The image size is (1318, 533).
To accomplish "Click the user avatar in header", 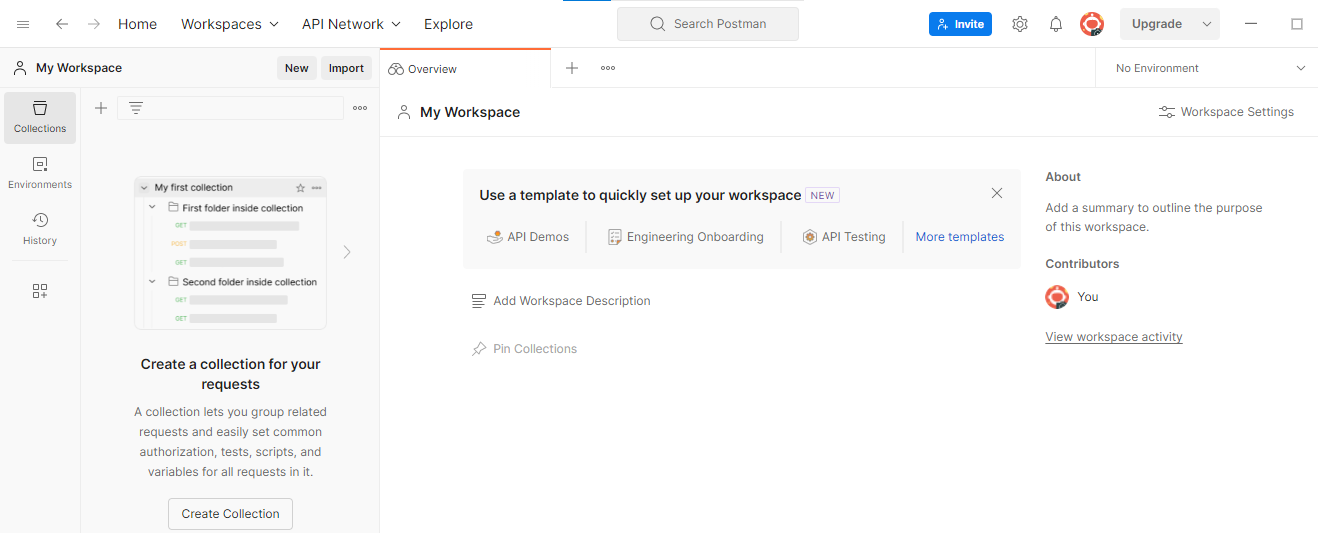I will point(1092,24).
